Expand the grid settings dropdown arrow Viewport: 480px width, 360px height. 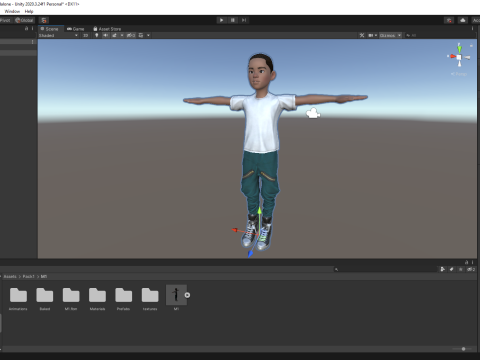[x=148, y=35]
